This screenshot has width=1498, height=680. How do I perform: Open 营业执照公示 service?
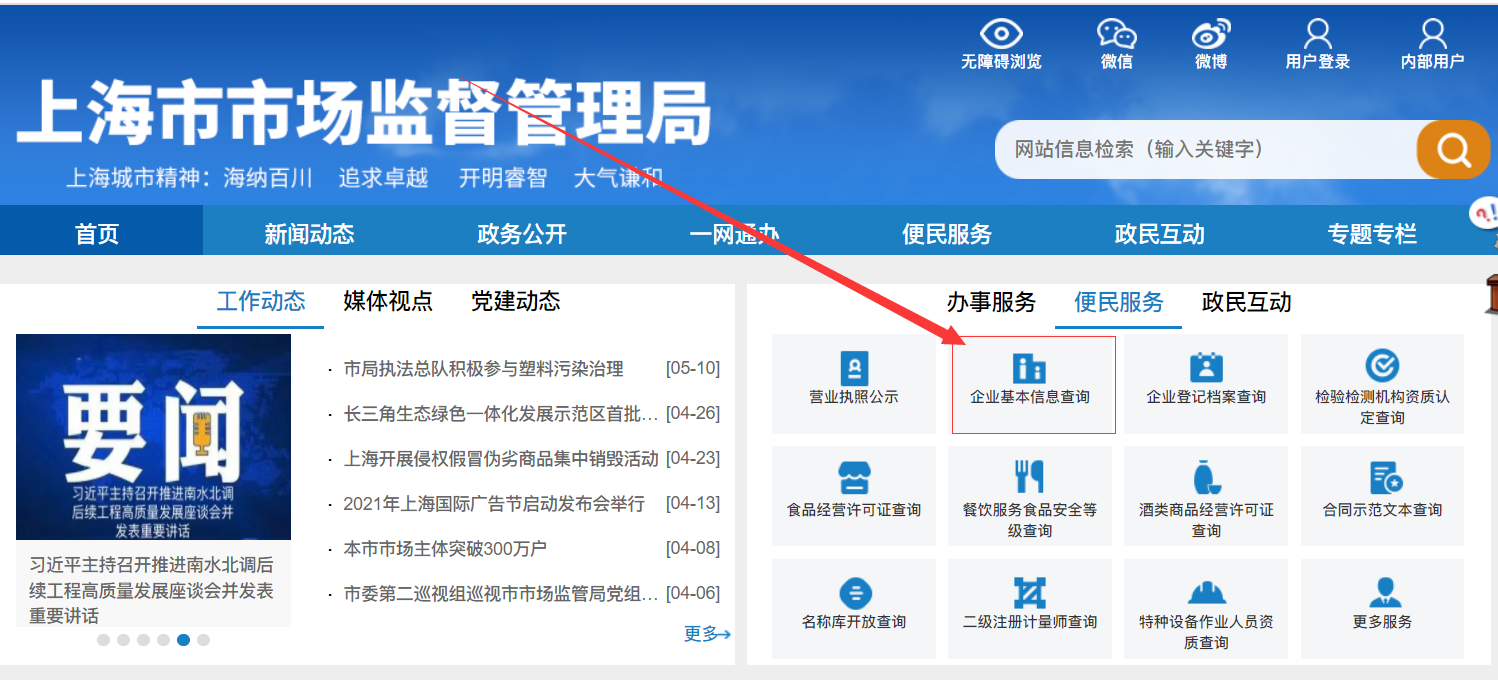(x=853, y=385)
